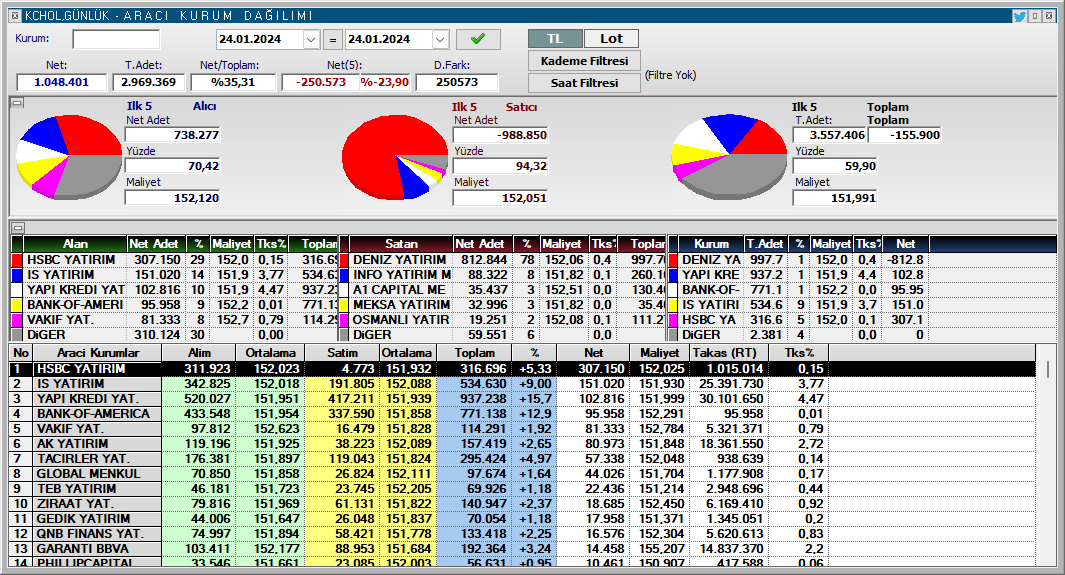Click magenta swatch beside VAKIF YAT. buyer
Image resolution: width=1065 pixels, height=575 pixels.
(17, 320)
